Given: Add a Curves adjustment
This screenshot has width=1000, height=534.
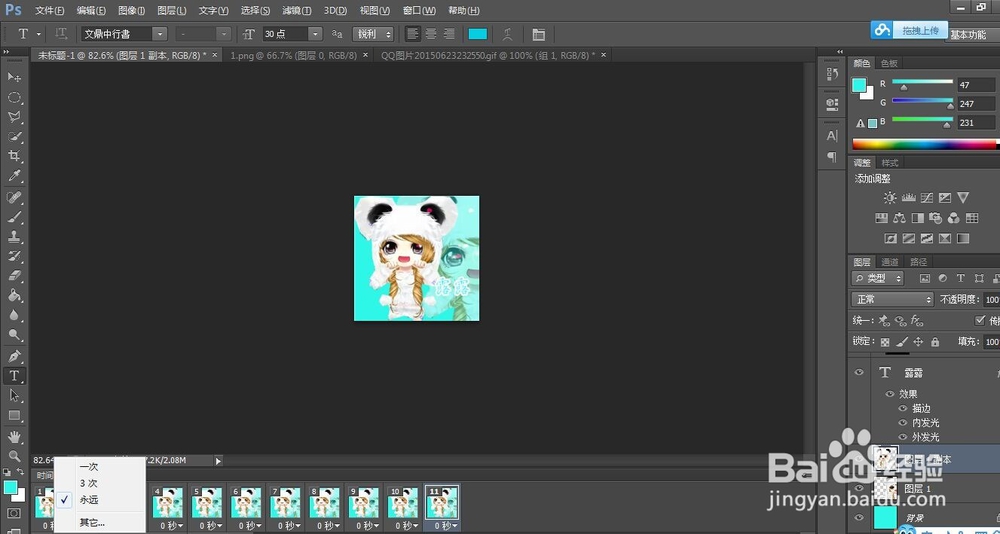Looking at the screenshot, I should coord(927,198).
